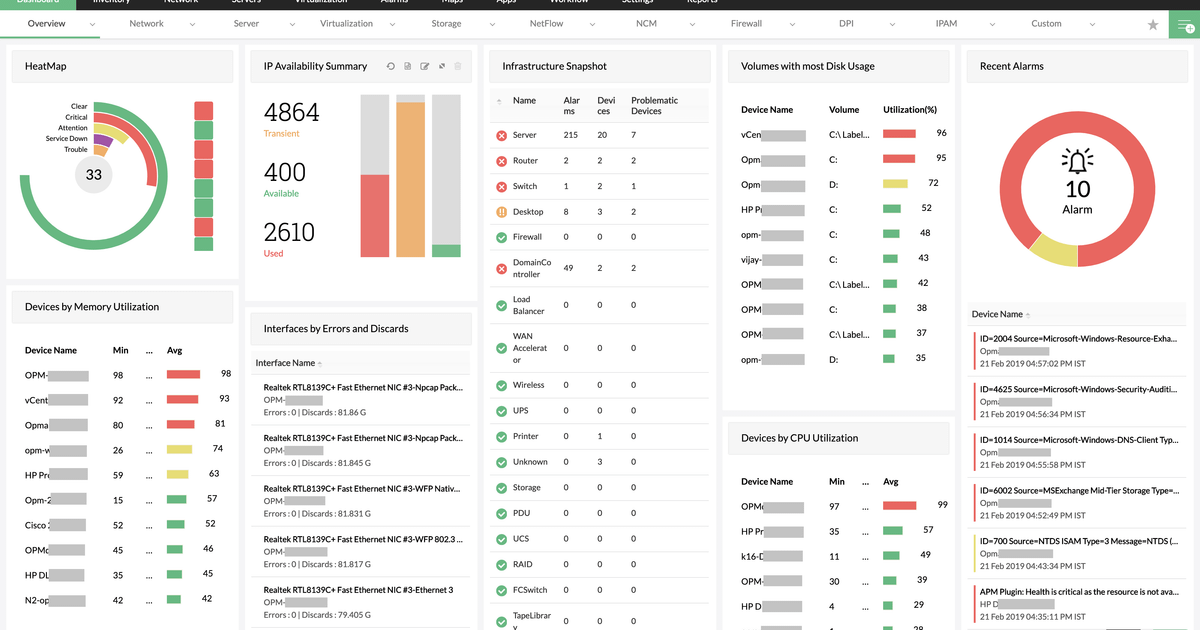The width and height of the screenshot is (1200, 630).
Task: Select the Overview tab
Action: [x=47, y=23]
